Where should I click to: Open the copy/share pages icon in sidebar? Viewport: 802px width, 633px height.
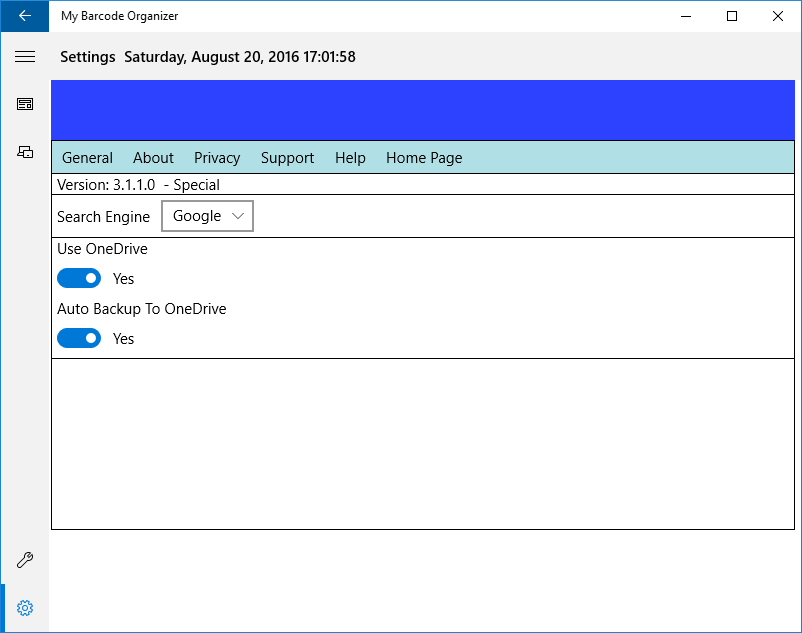(x=25, y=151)
